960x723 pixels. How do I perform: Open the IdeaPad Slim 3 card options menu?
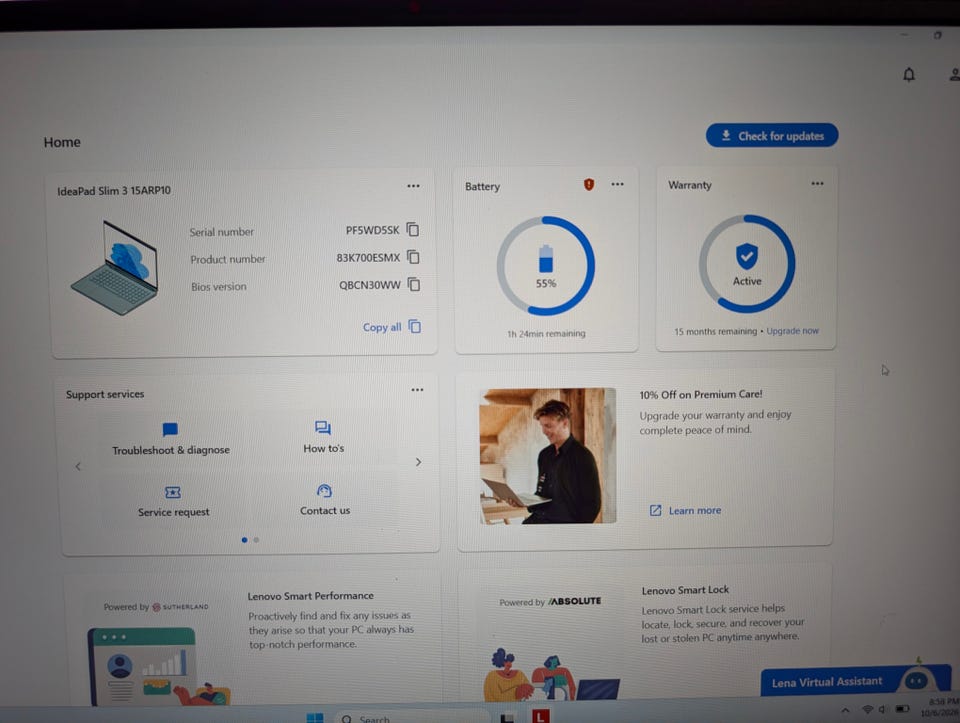tap(413, 186)
